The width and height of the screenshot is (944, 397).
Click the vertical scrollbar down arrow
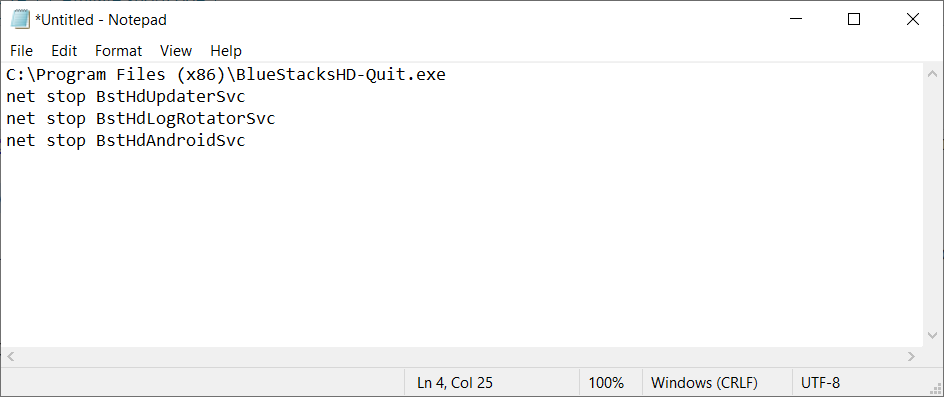coord(933,336)
